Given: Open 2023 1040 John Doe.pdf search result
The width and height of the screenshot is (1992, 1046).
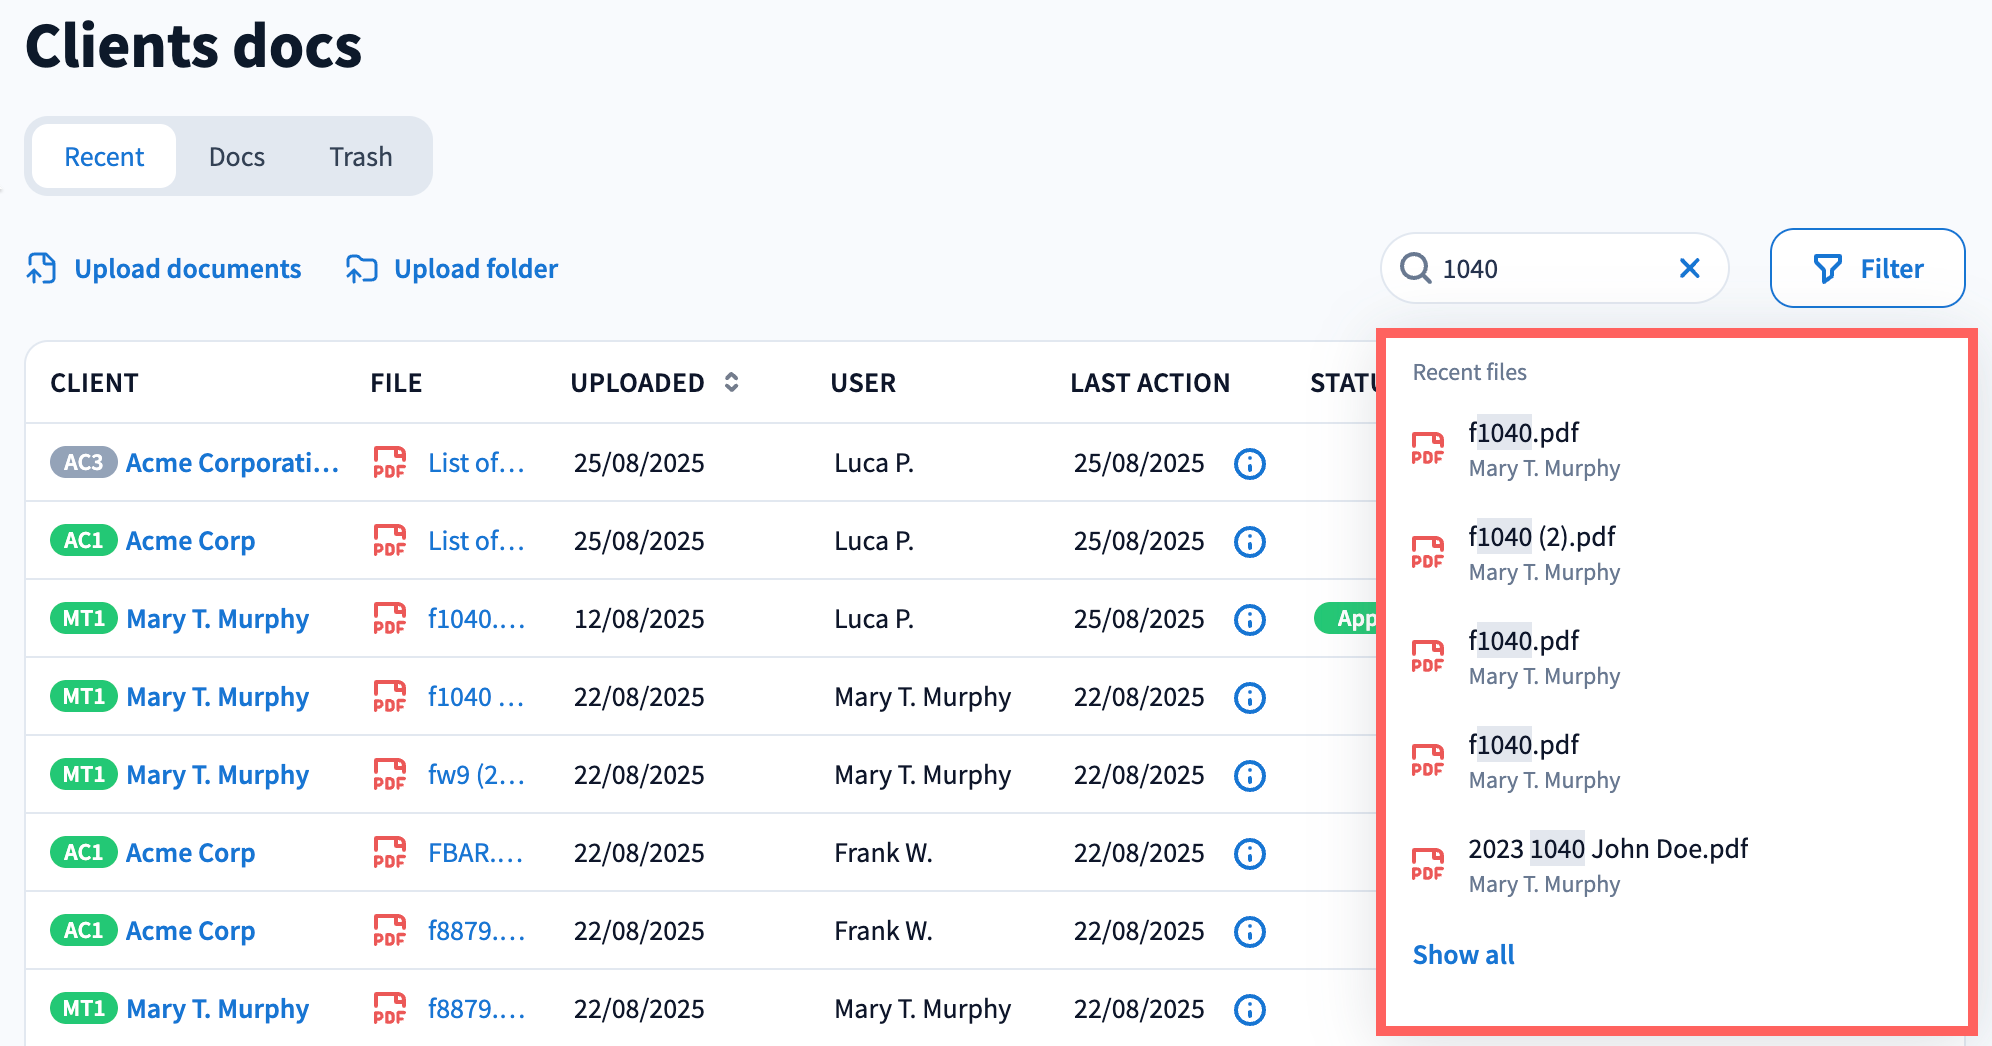Looking at the screenshot, I should point(1607,849).
